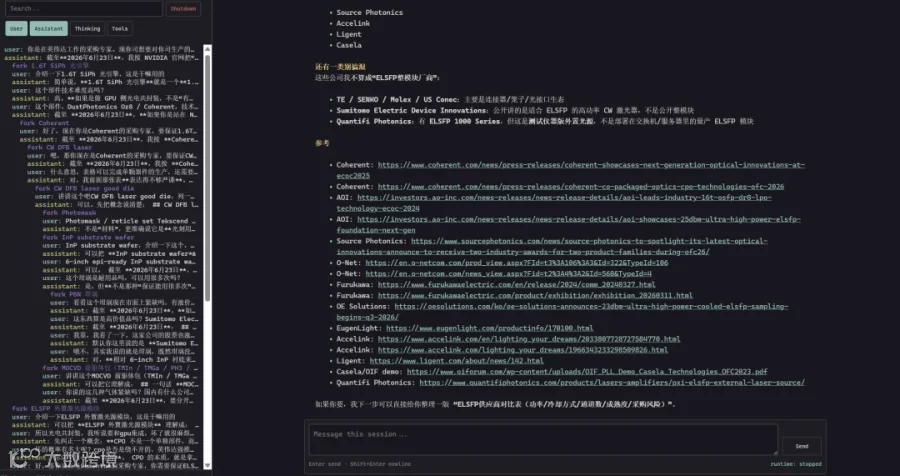The height and width of the screenshot is (476, 900).
Task: Open the Ligent about/news link
Action: click(x=456, y=361)
